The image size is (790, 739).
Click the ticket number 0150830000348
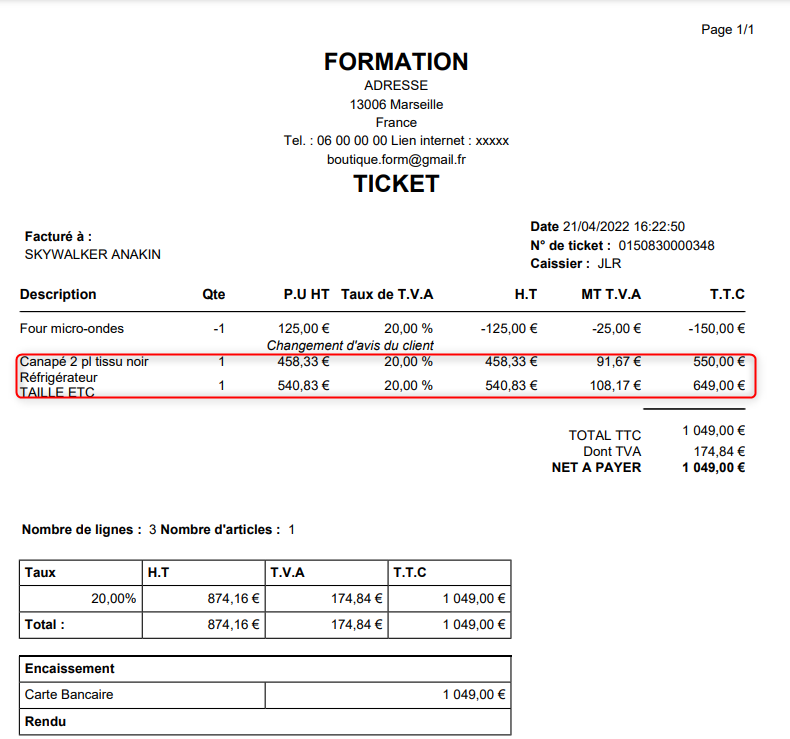click(666, 245)
